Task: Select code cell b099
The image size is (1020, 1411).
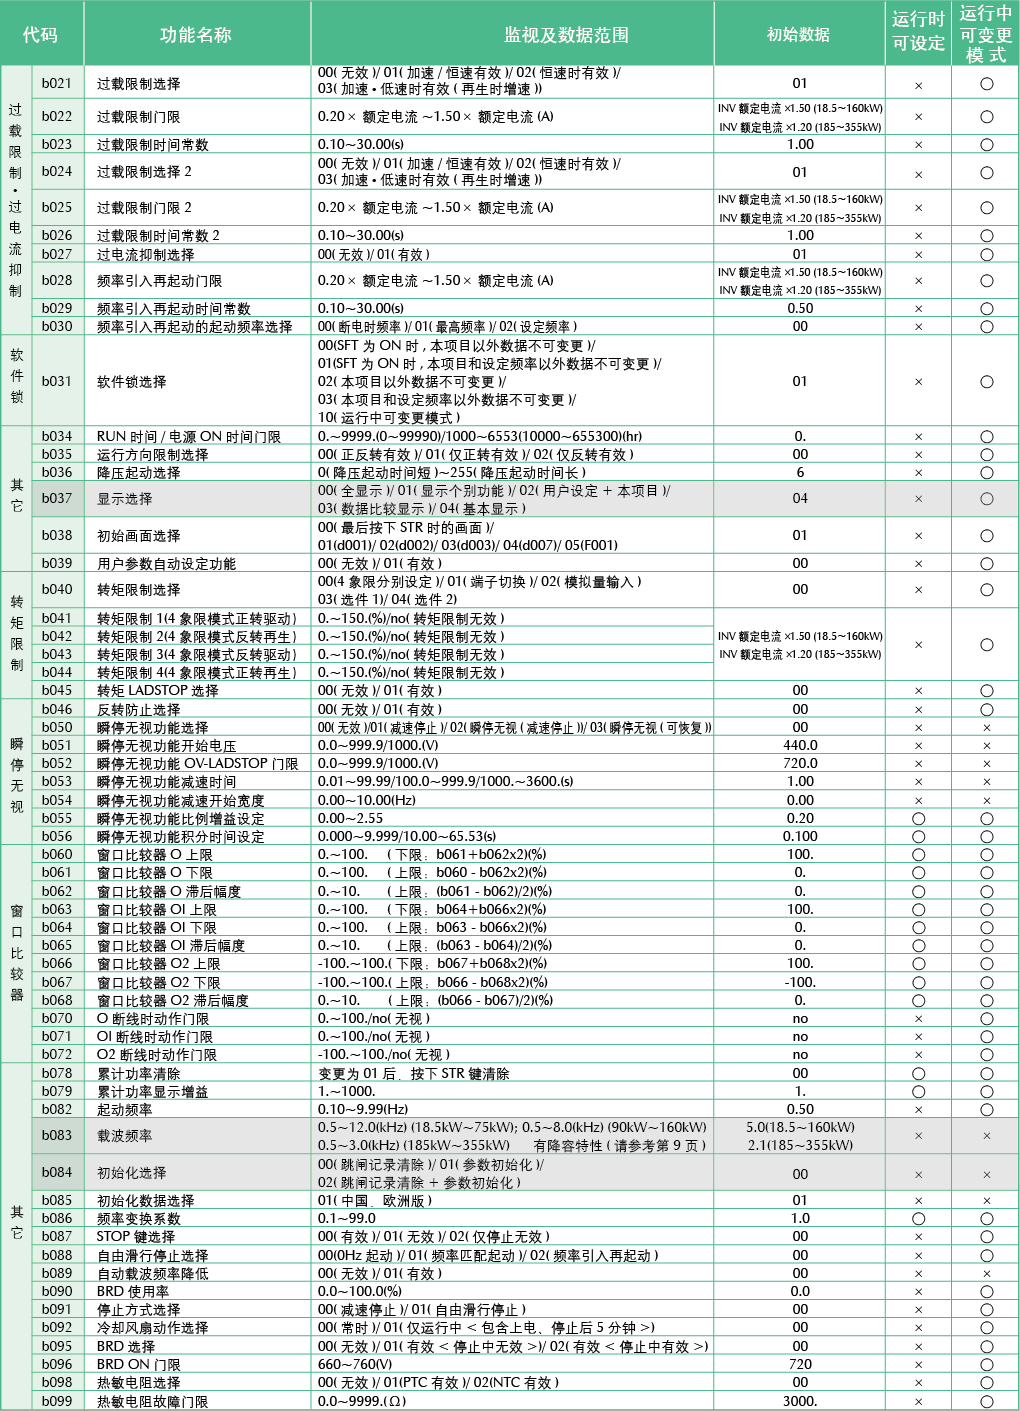Action: pyautogui.click(x=57, y=1401)
